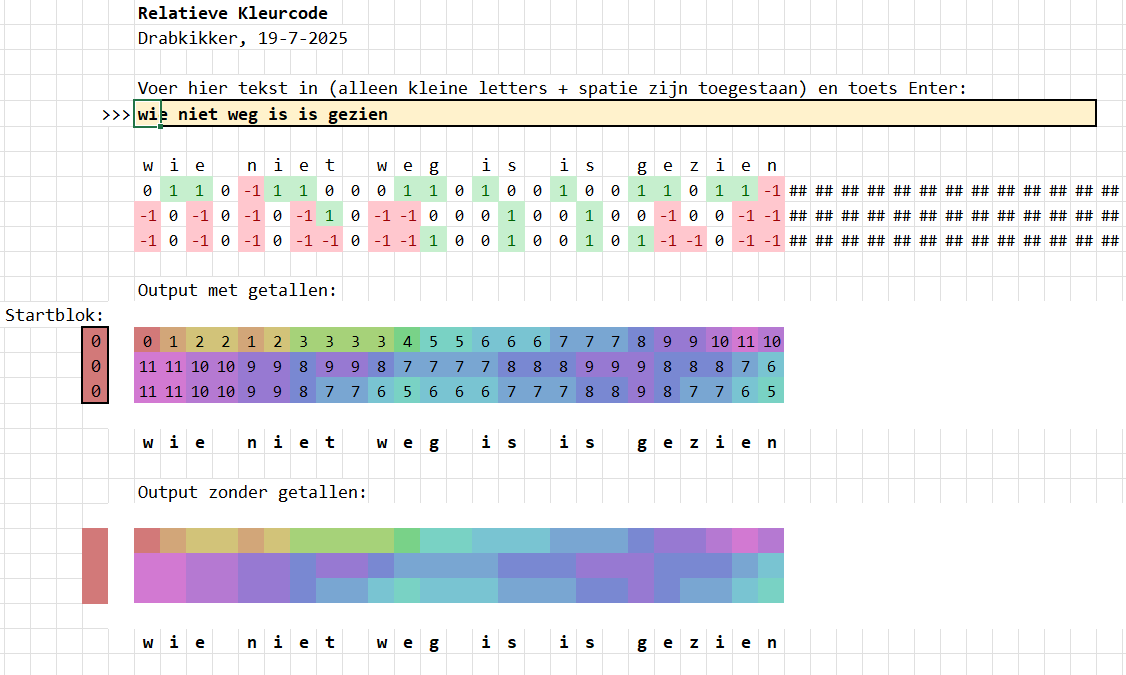
Task: Select the green cell numbered '4'
Action: click(407, 341)
